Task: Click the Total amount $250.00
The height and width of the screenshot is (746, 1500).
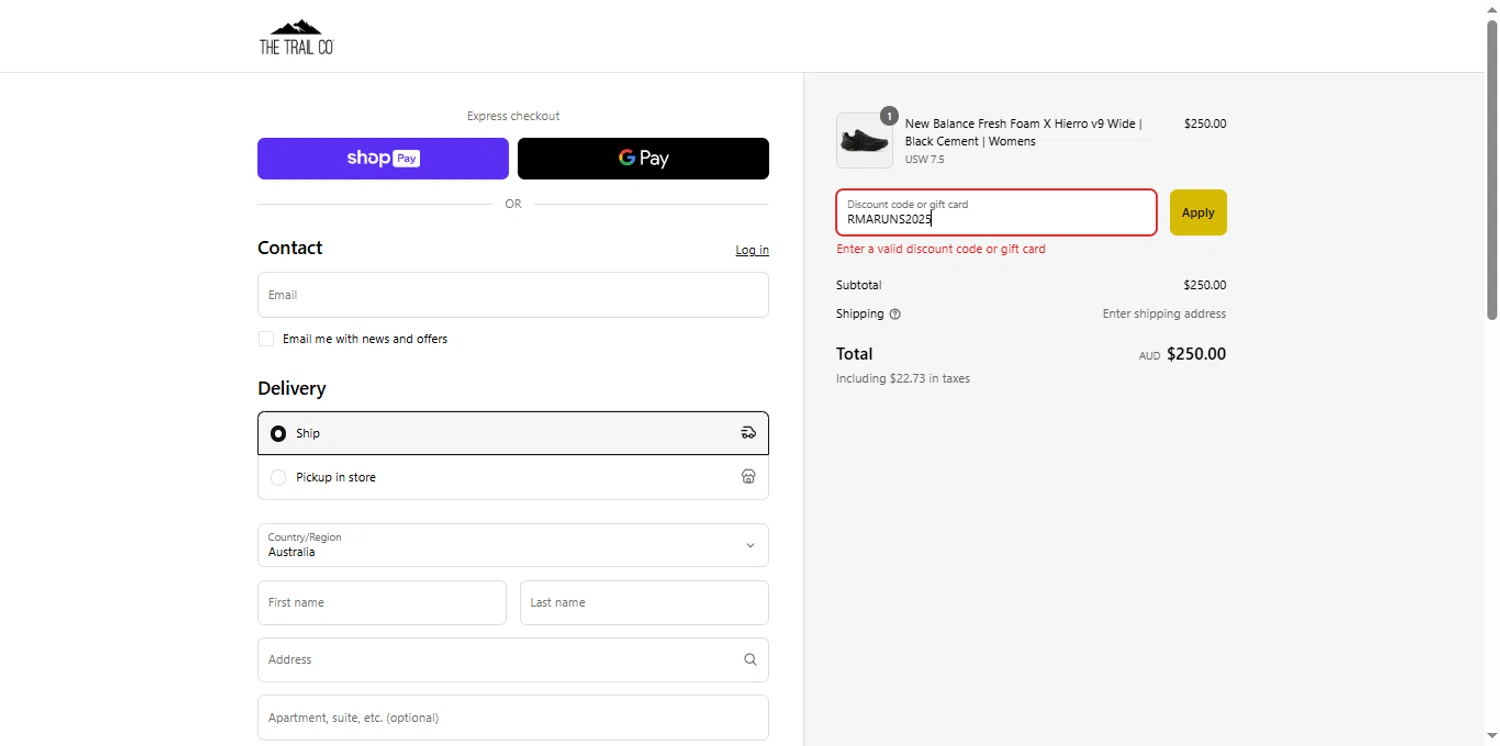Action: coord(1196,354)
